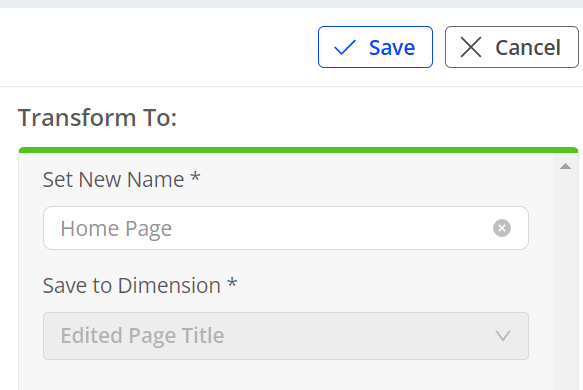Click the X icon on Cancel
The width and height of the screenshot is (583, 390).
(x=471, y=47)
